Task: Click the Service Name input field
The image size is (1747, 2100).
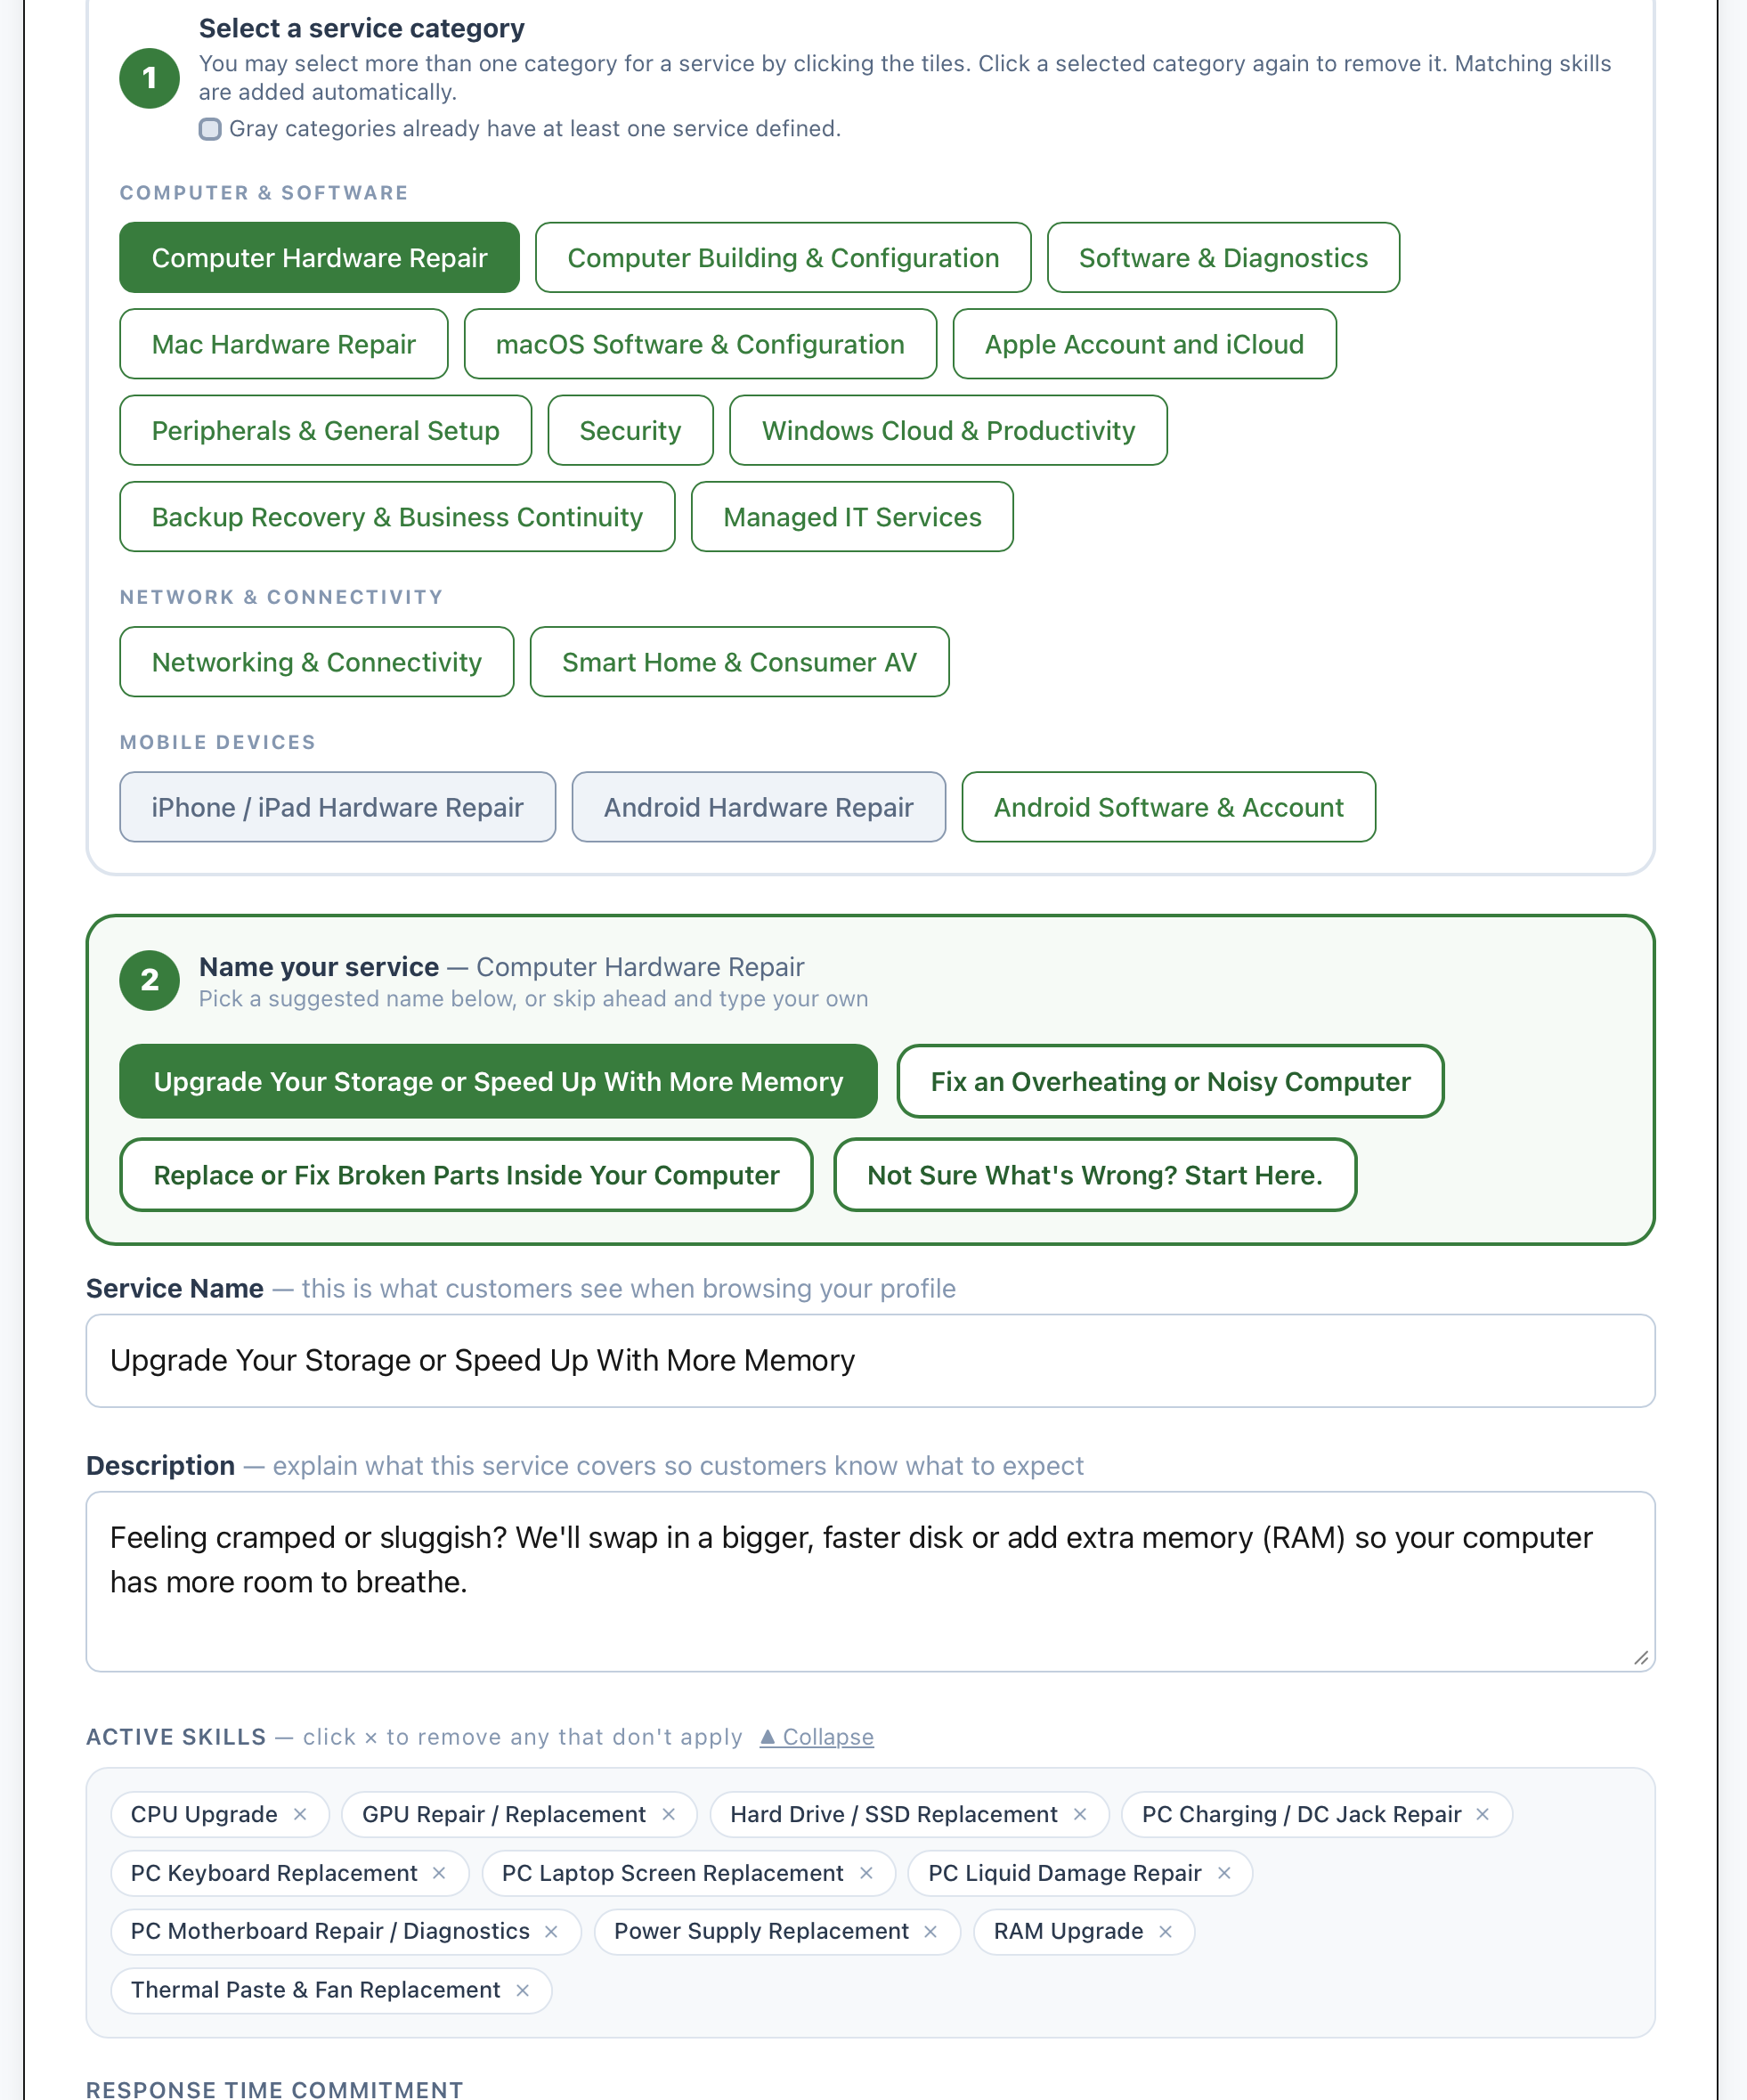Action: [870, 1360]
